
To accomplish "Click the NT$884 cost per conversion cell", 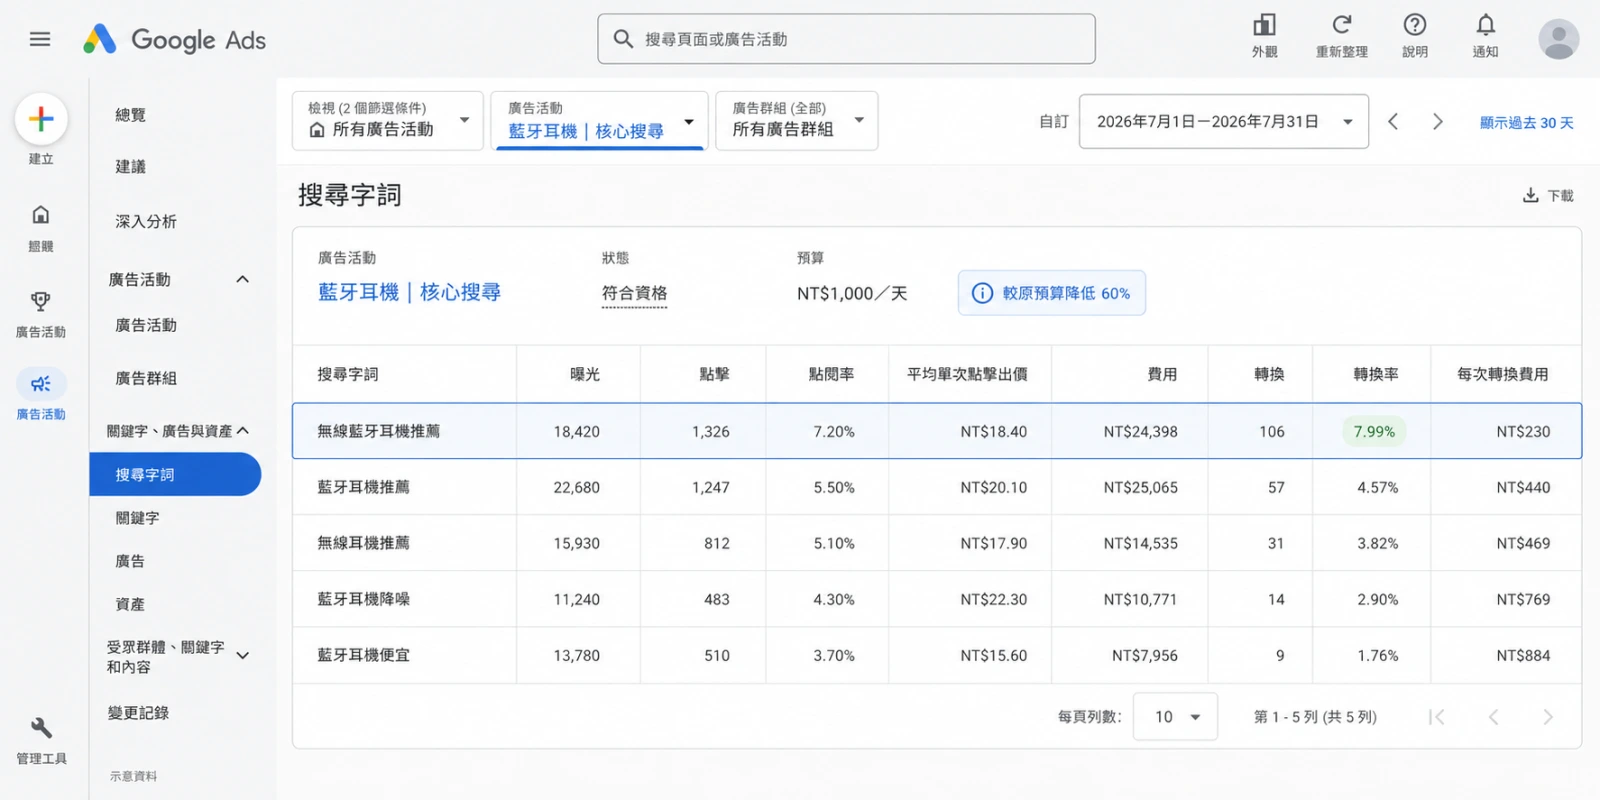I will [x=1523, y=655].
